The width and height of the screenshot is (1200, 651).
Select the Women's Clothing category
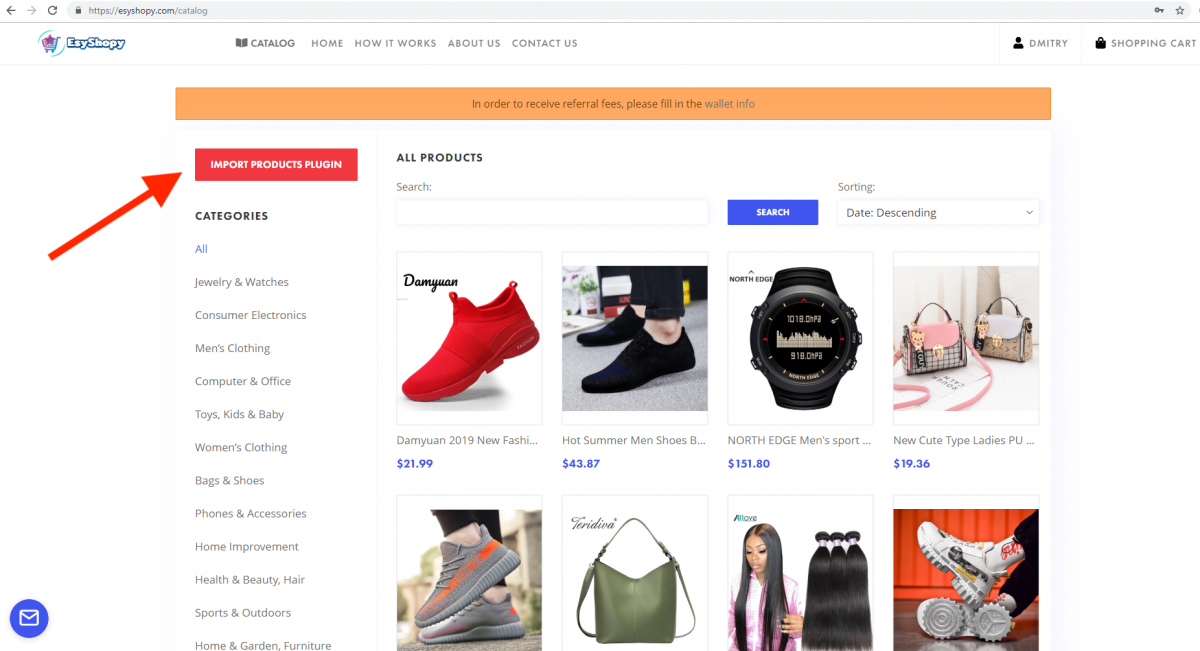241,447
